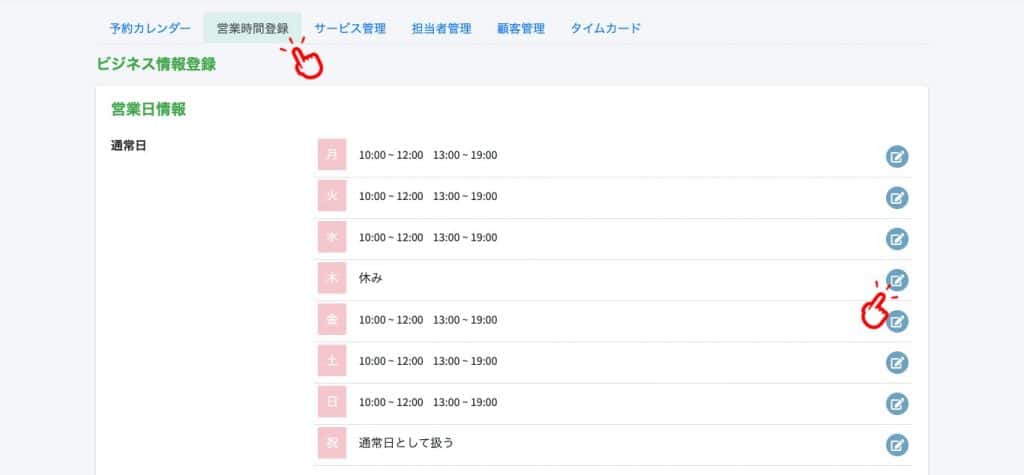
Task: Click the pink 祝 holiday badge
Action: 332,443
